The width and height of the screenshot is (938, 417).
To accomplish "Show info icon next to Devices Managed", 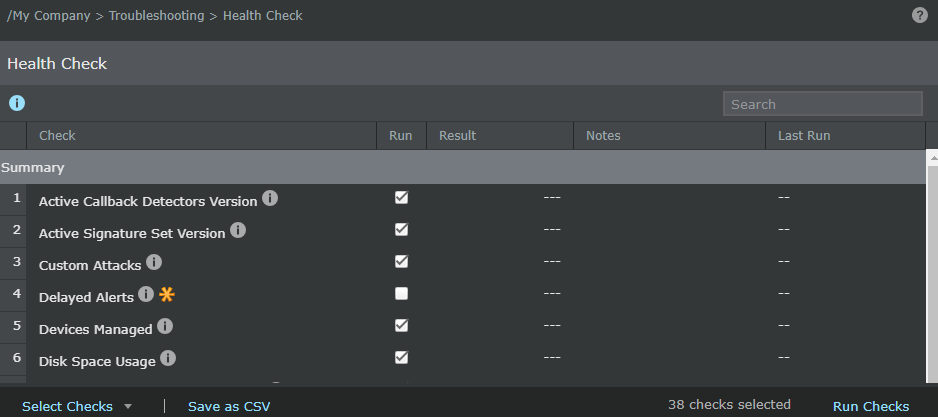I will click(x=165, y=326).
